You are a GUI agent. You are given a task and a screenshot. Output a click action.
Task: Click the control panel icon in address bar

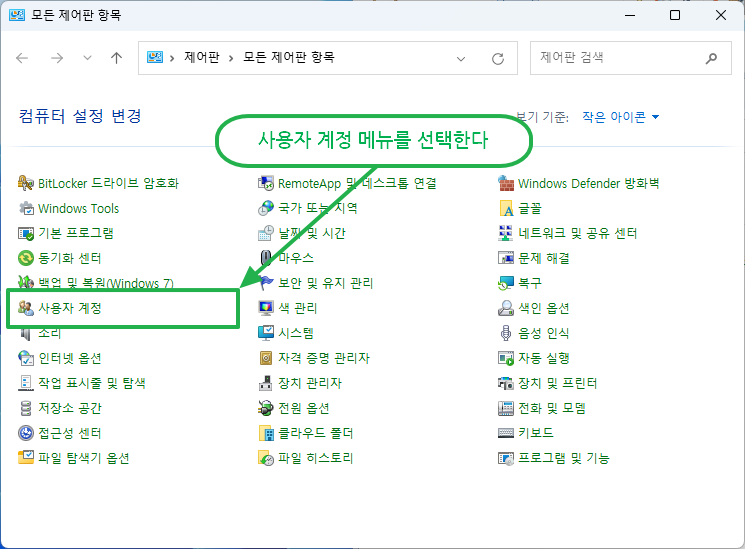tap(155, 58)
